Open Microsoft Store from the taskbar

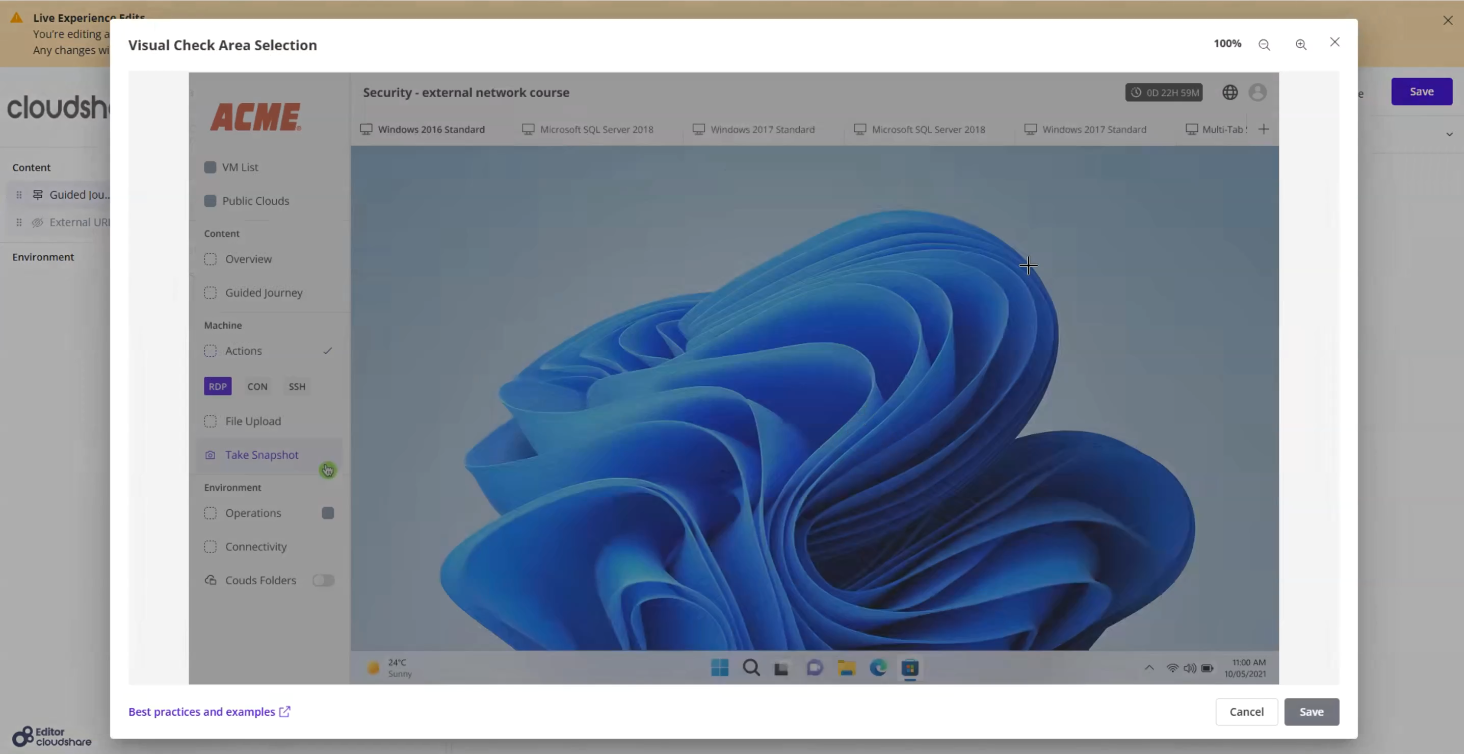[910, 668]
